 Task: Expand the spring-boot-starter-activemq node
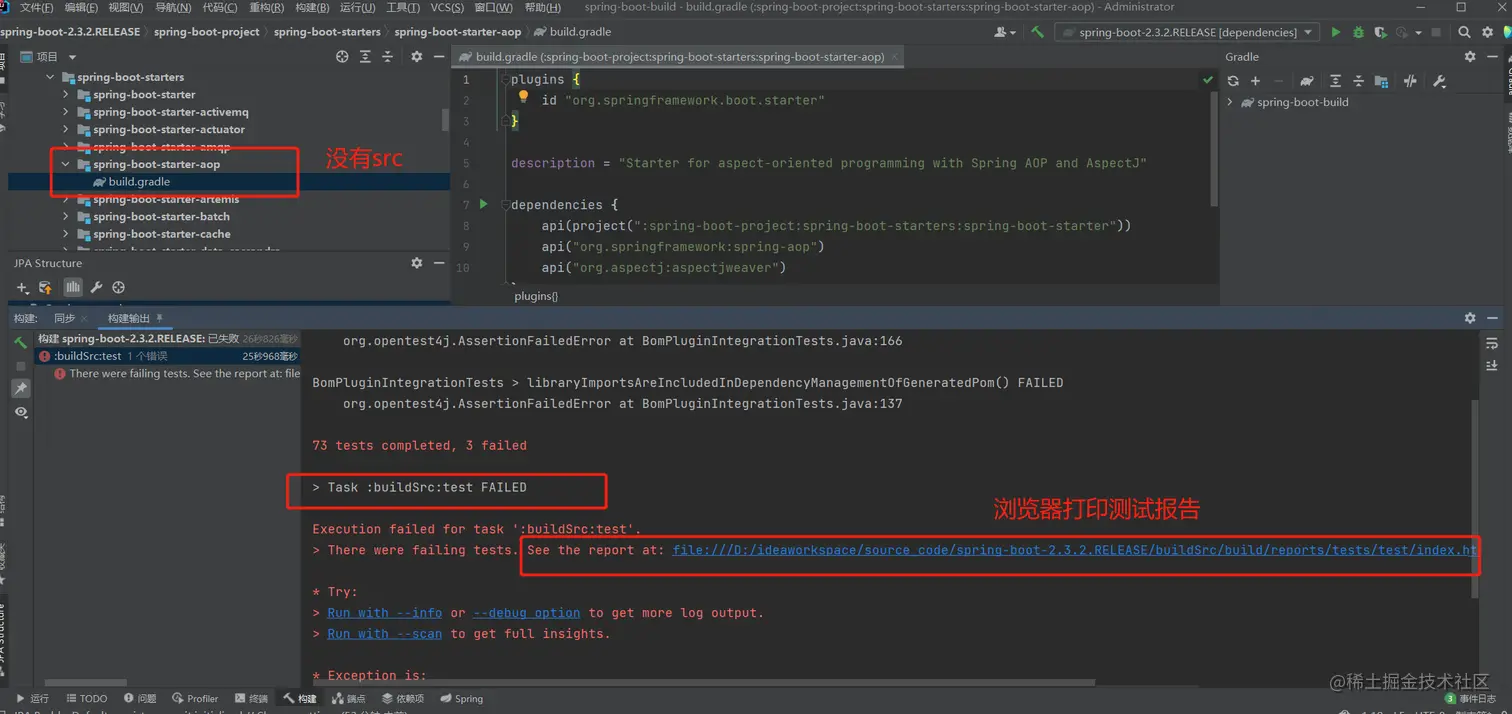coord(66,112)
